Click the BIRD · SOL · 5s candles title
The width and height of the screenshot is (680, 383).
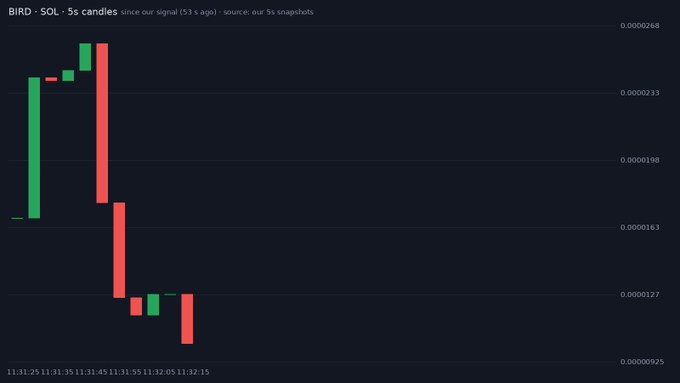tap(63, 12)
